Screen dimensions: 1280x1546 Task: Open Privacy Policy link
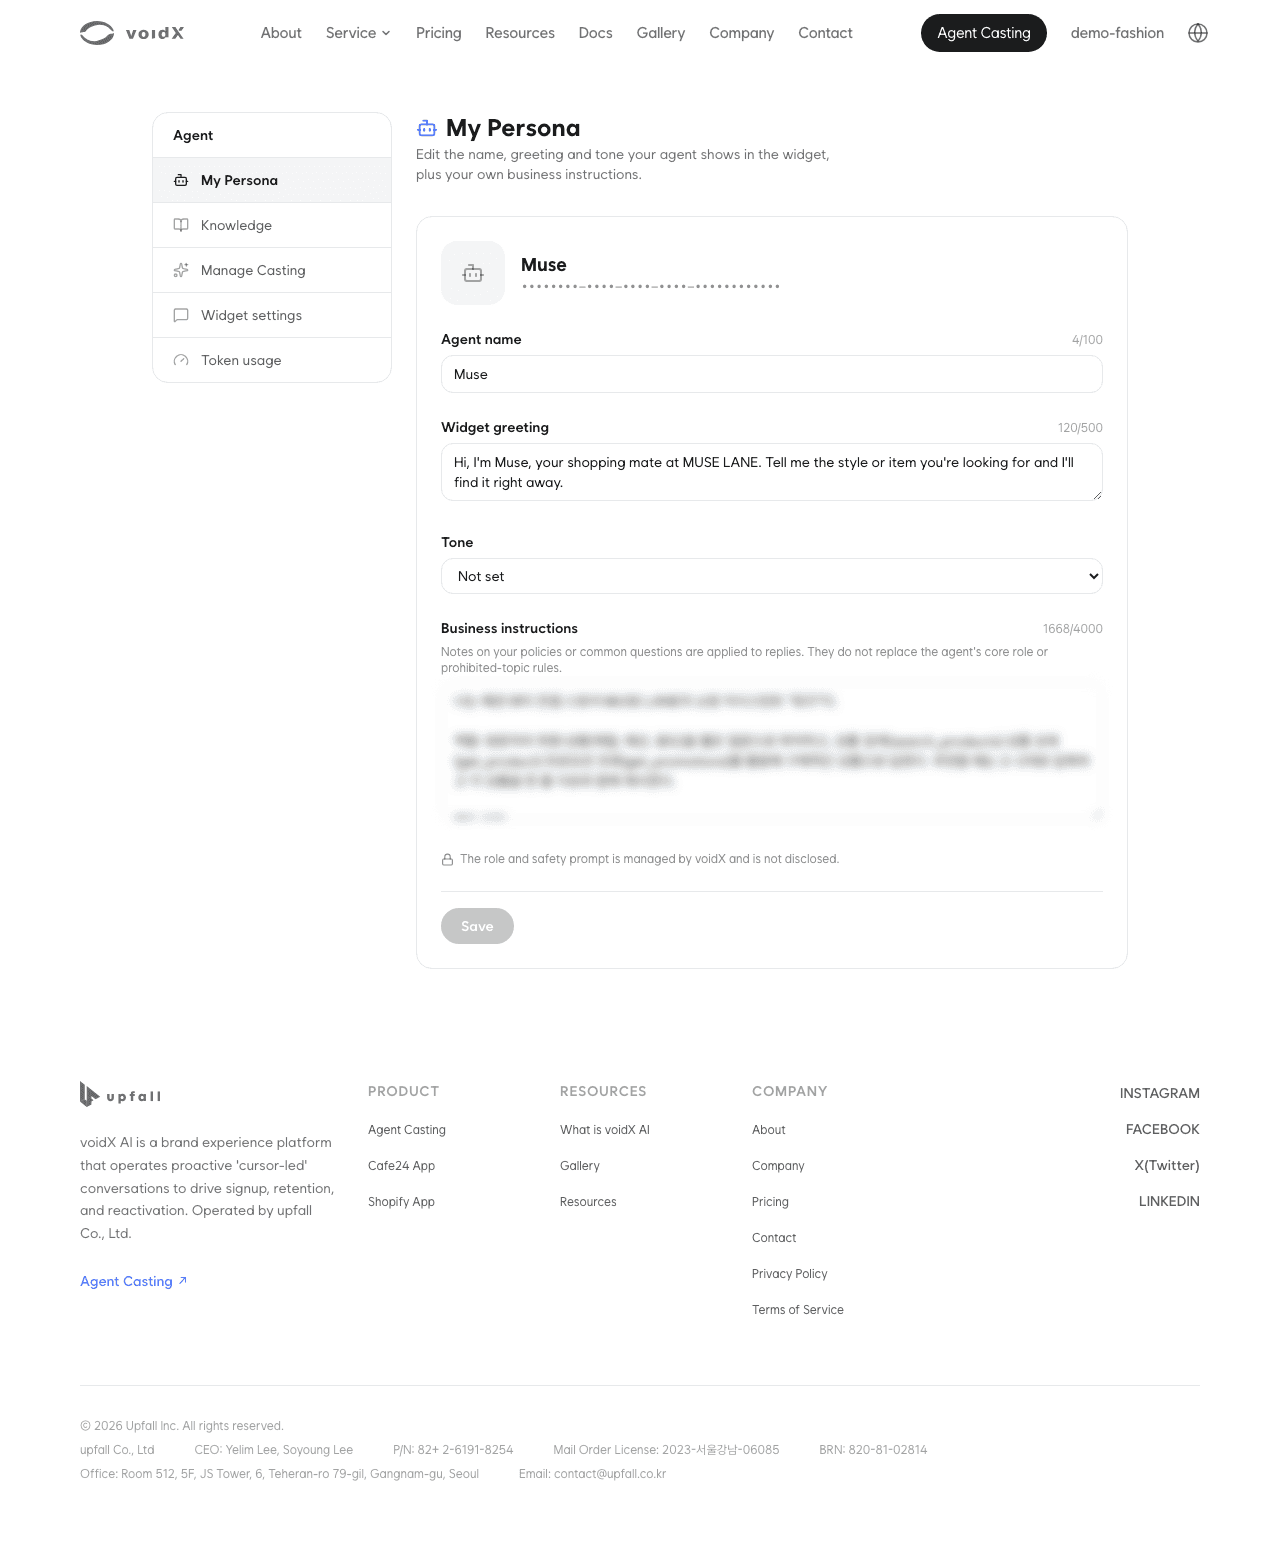pos(790,1274)
